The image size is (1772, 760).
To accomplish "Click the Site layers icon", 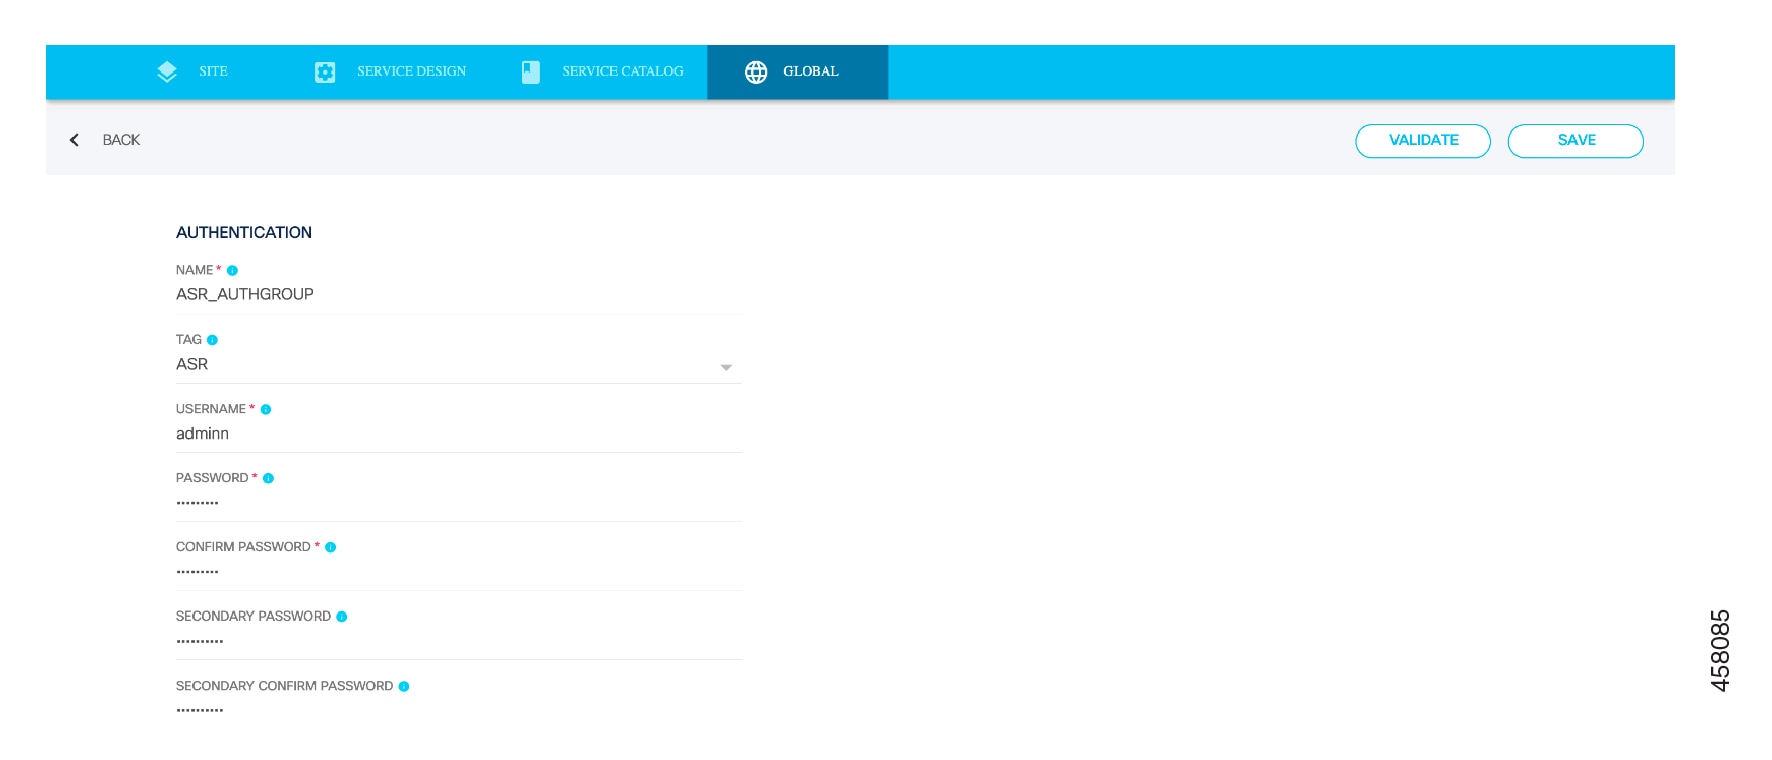I will click(x=167, y=72).
